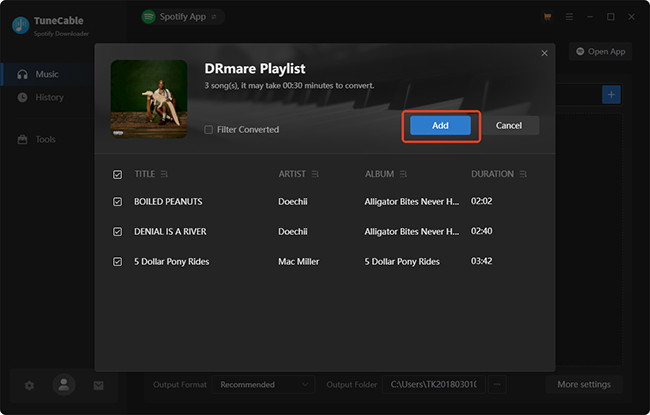Open the hamburger menu icon
The image size is (650, 415).
click(569, 17)
